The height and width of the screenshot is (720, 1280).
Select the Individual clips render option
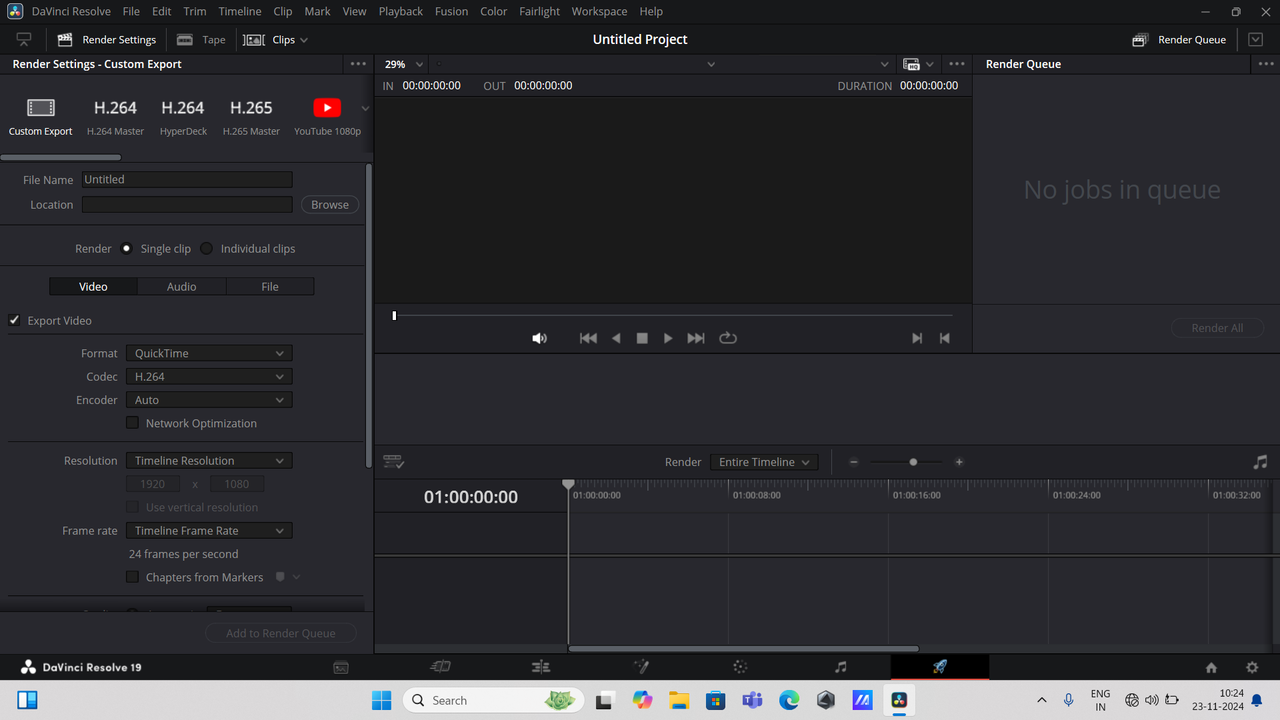point(206,248)
